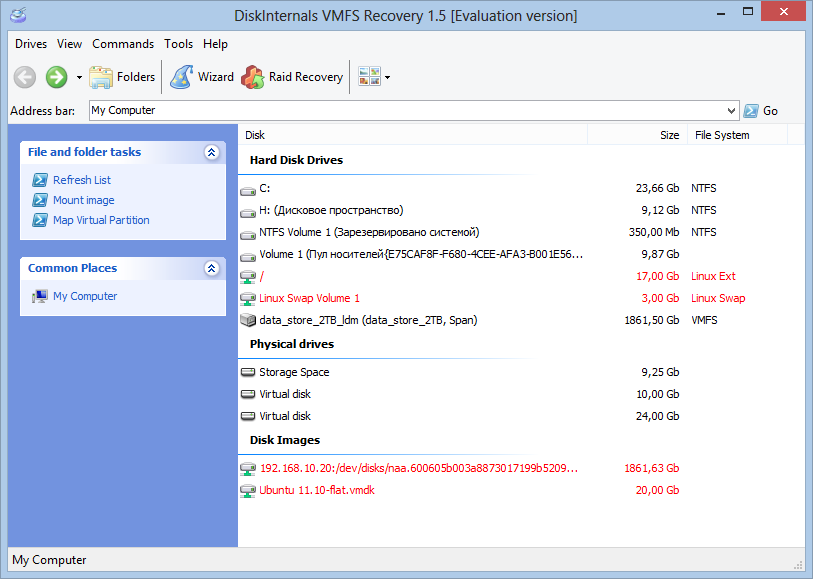This screenshot has height=579, width=813.
Task: Click the Go button icon
Action: tap(751, 110)
